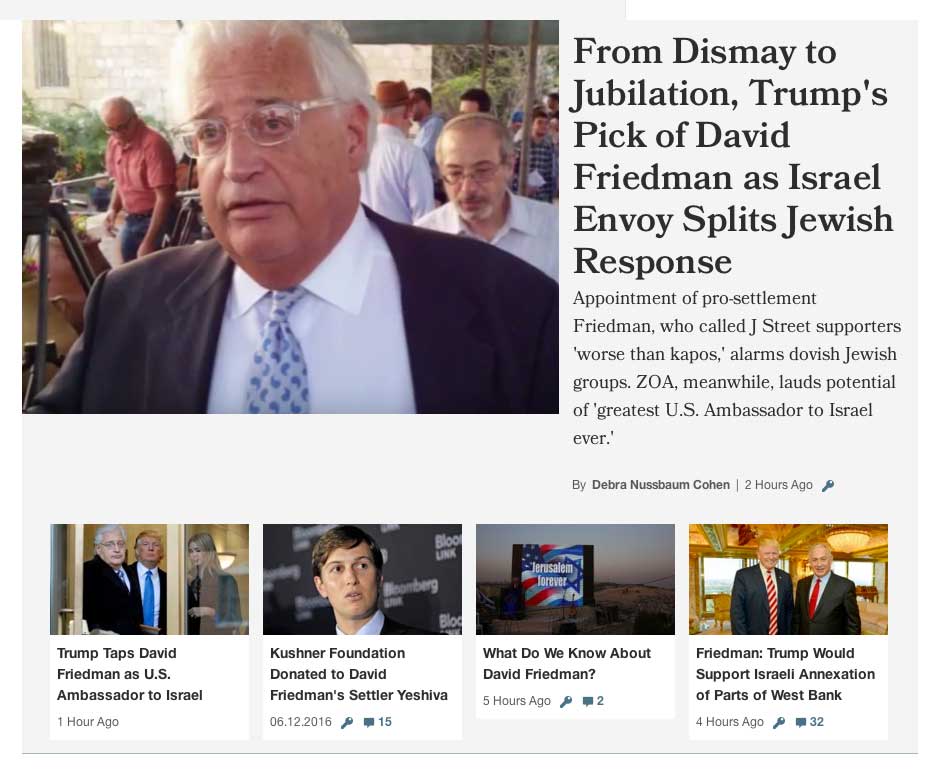The height and width of the screenshot is (771, 932).
Task: Open What Do We Know About David Friedman?
Action: pos(566,663)
